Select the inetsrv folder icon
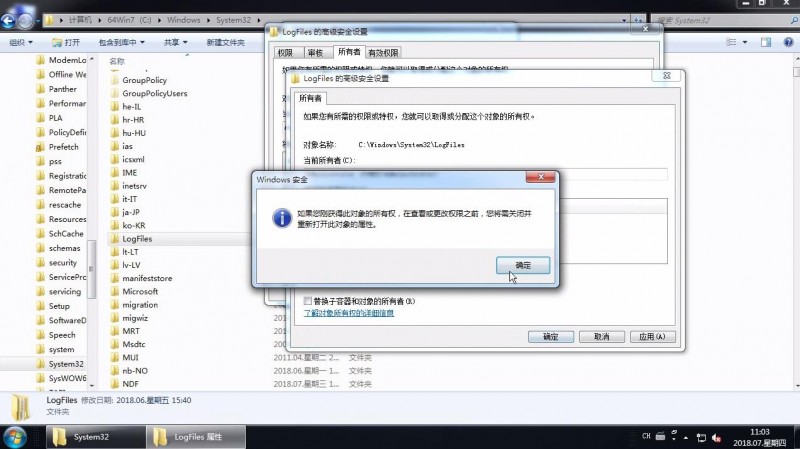 pos(115,186)
